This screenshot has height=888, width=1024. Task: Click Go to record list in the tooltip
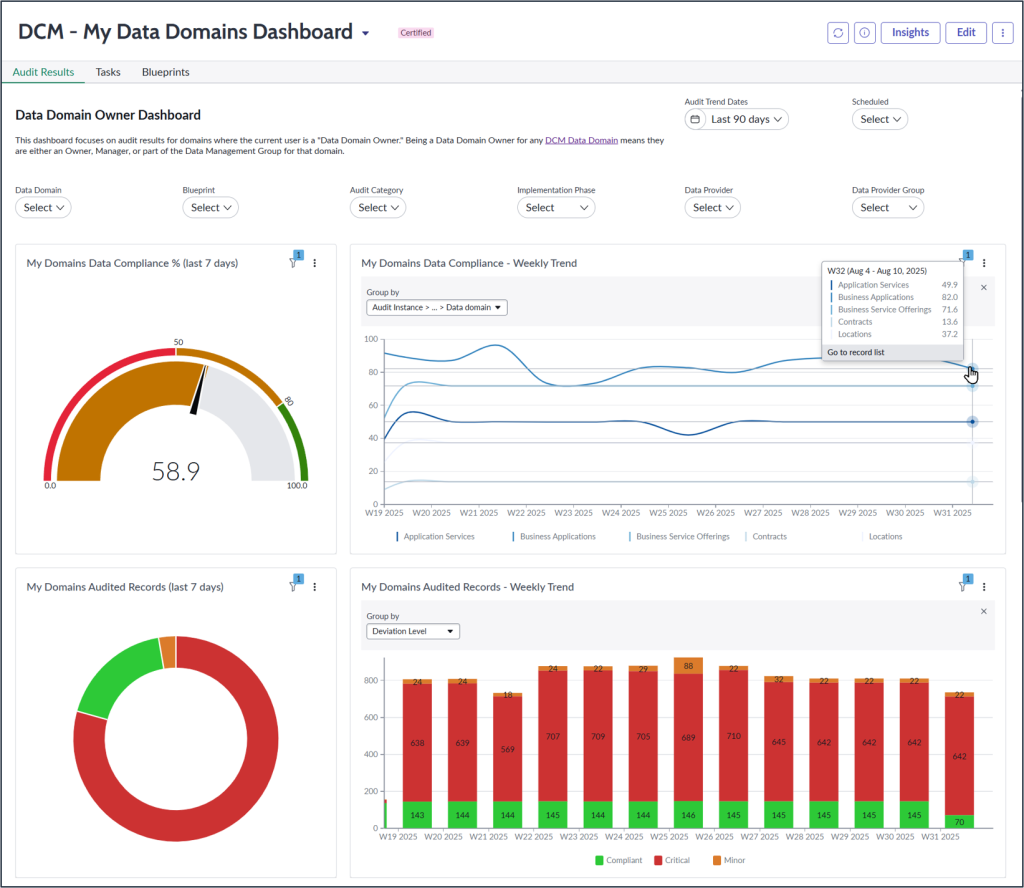click(x=854, y=352)
